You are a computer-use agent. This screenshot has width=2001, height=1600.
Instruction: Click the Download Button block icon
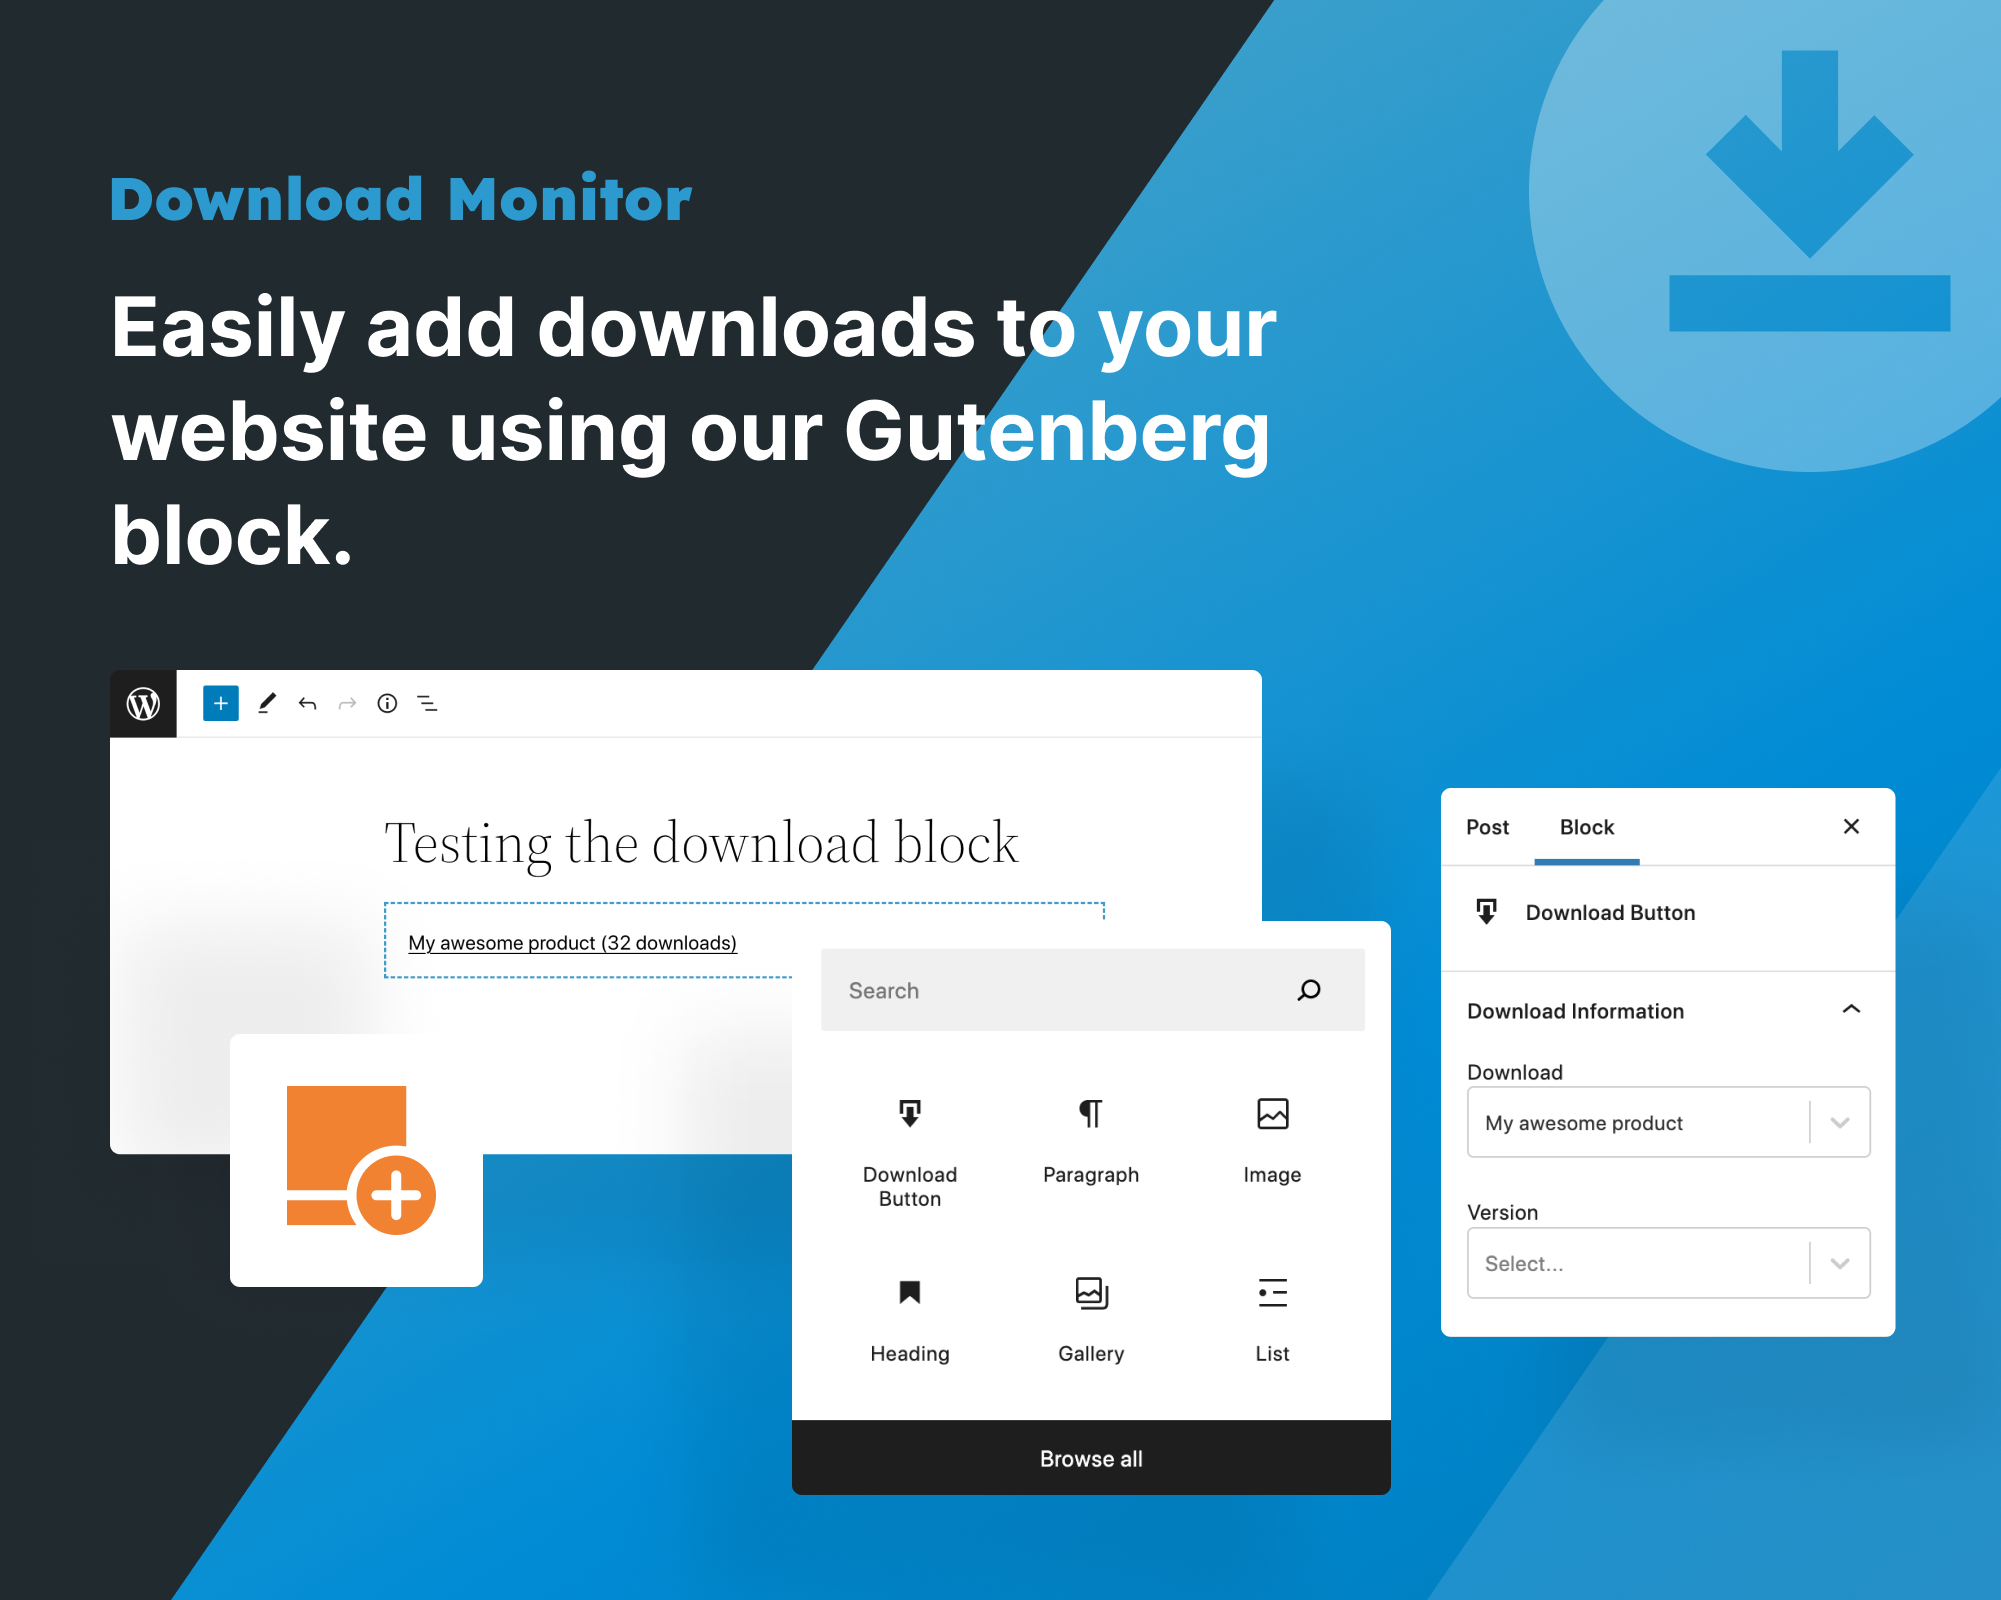[x=909, y=1112]
